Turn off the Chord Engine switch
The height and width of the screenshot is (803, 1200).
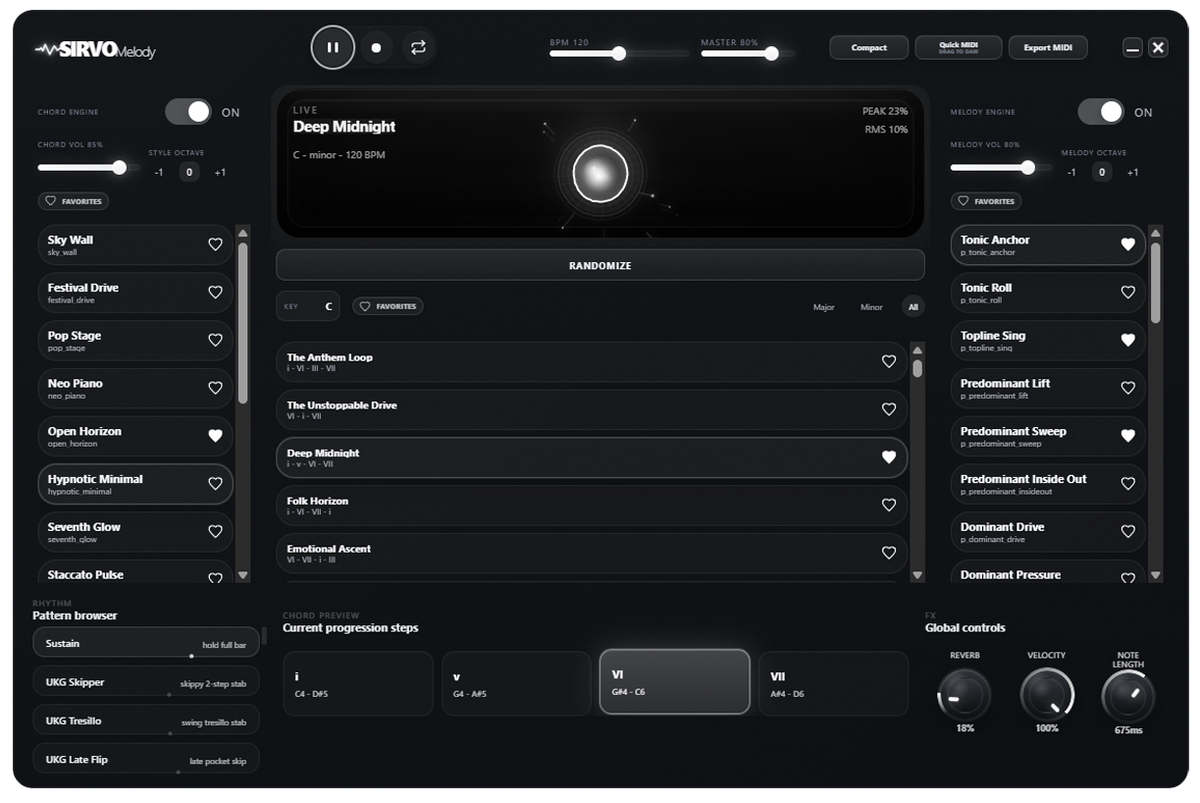coord(188,112)
